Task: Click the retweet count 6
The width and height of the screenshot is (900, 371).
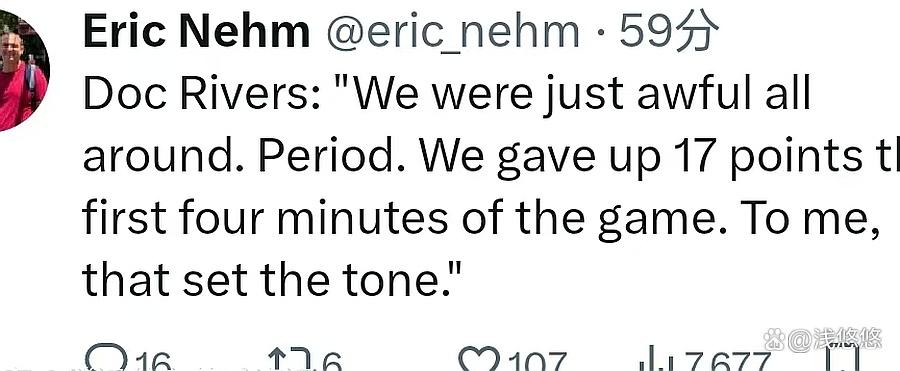Action: point(332,362)
